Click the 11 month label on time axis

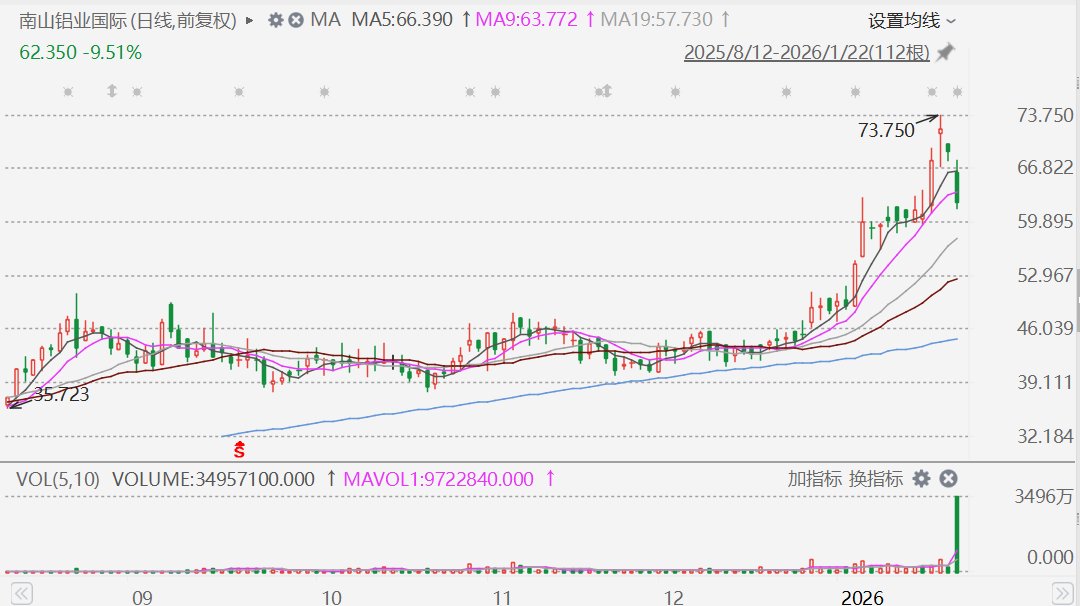(501, 597)
